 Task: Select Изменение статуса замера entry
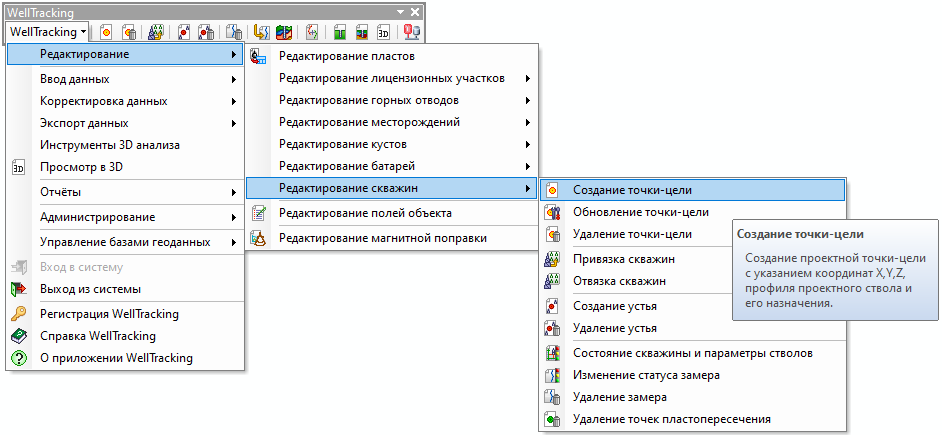click(645, 375)
